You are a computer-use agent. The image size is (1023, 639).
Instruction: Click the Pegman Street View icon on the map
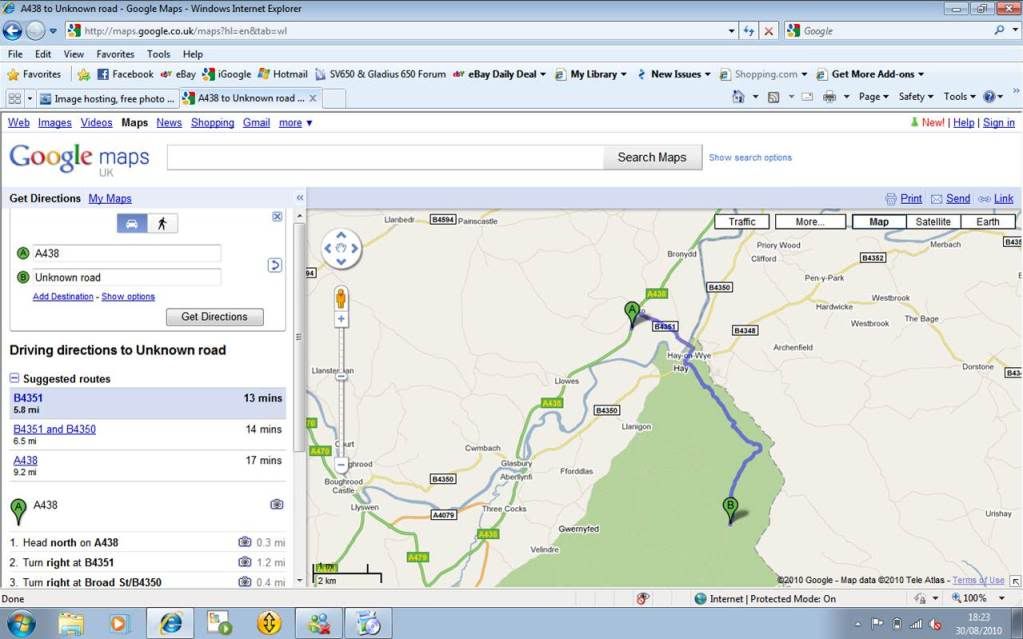pos(341,298)
